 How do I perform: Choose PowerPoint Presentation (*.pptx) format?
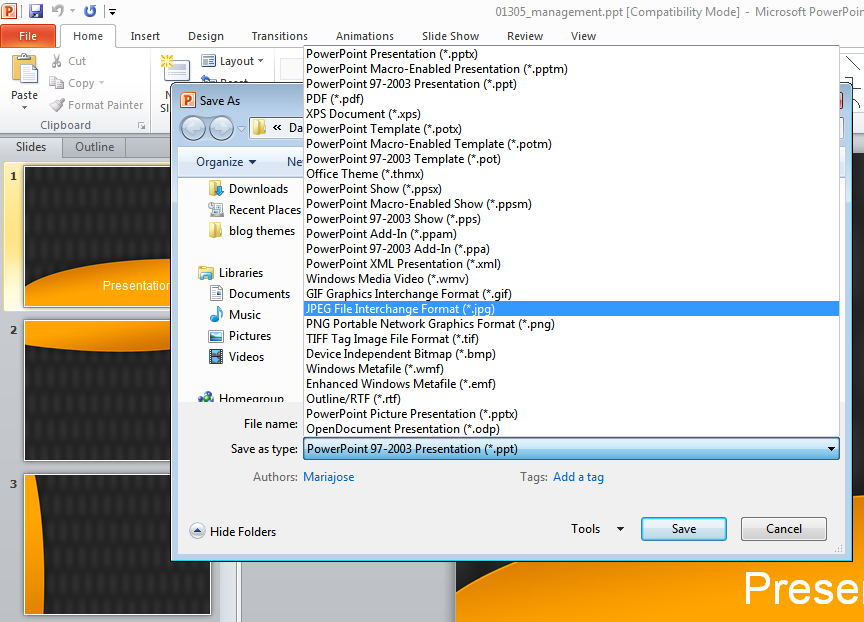[x=571, y=54]
